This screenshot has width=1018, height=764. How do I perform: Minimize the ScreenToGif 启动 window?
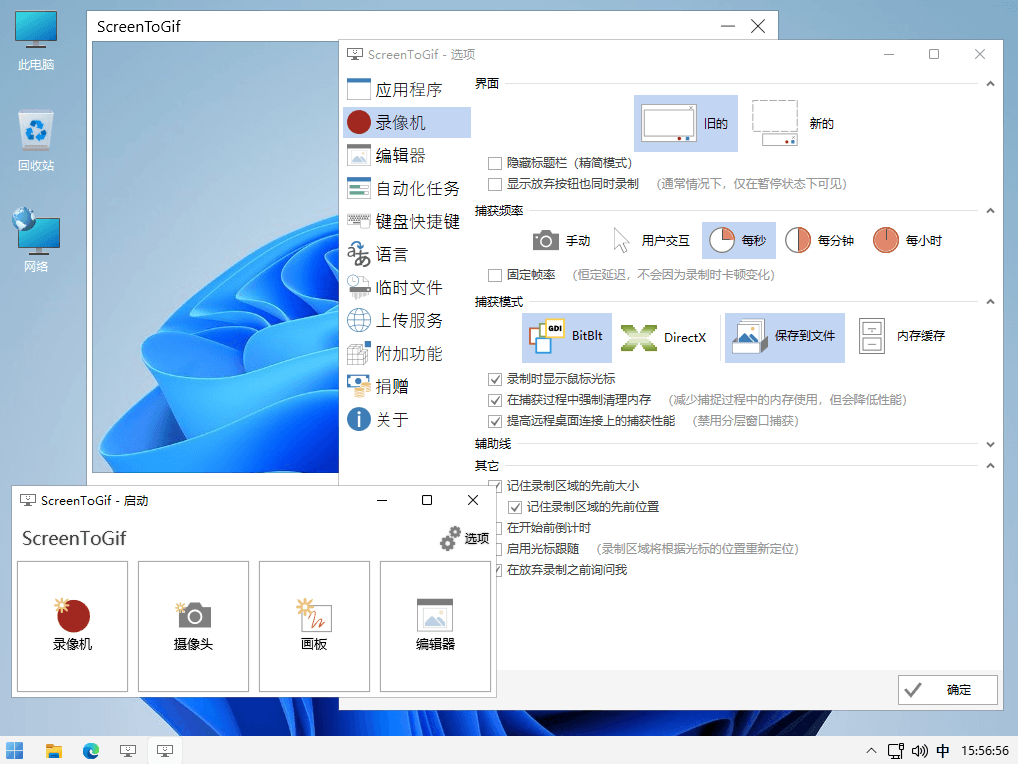tap(382, 500)
